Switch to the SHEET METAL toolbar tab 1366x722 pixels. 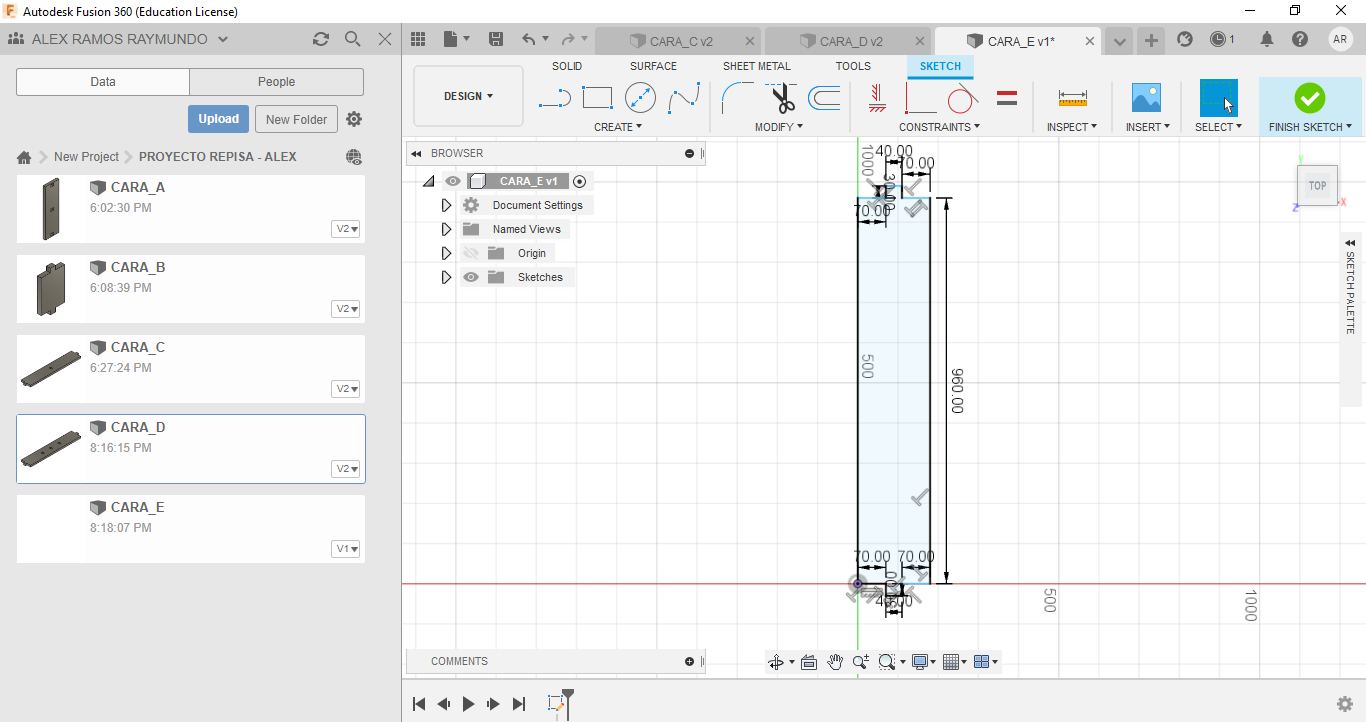click(x=757, y=66)
